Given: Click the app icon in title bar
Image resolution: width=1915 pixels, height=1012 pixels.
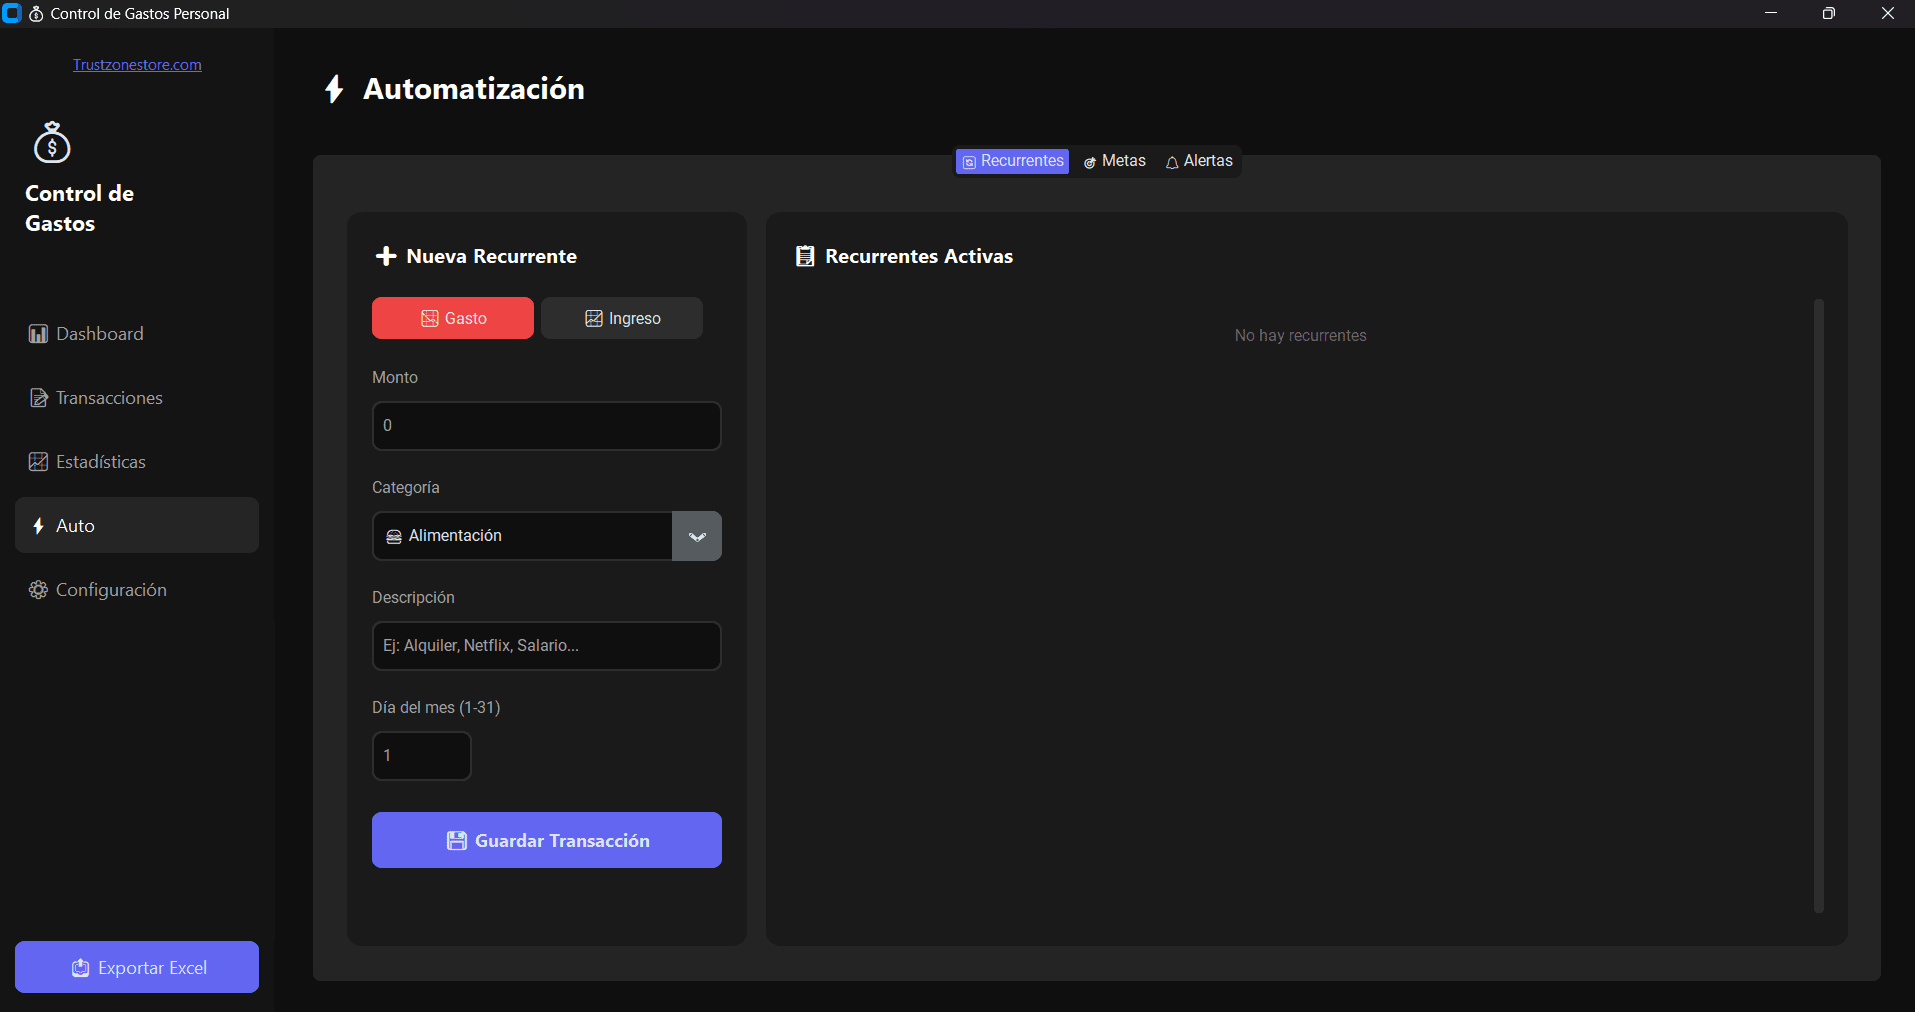Looking at the screenshot, I should [x=12, y=14].
